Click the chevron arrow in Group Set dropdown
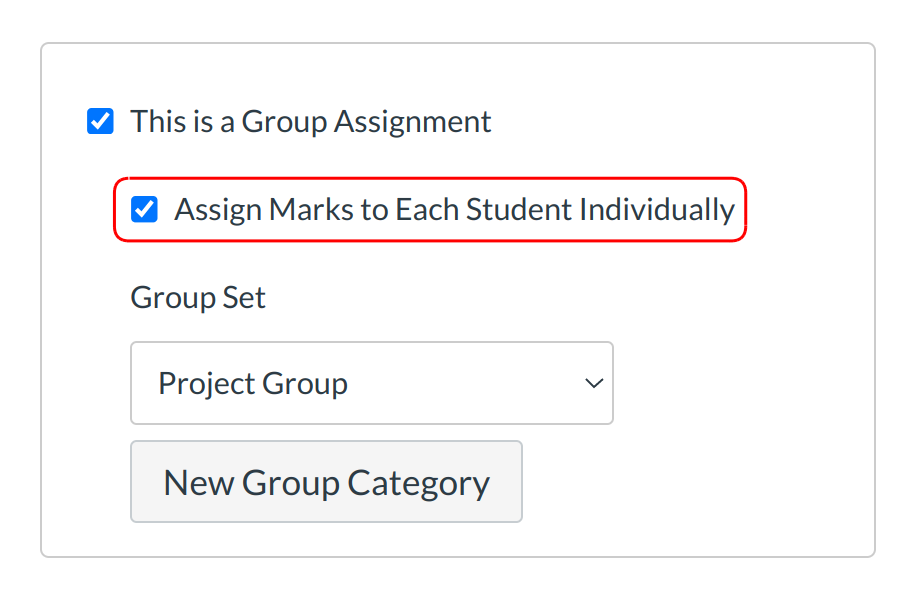This screenshot has height=602, width=918. tap(594, 383)
